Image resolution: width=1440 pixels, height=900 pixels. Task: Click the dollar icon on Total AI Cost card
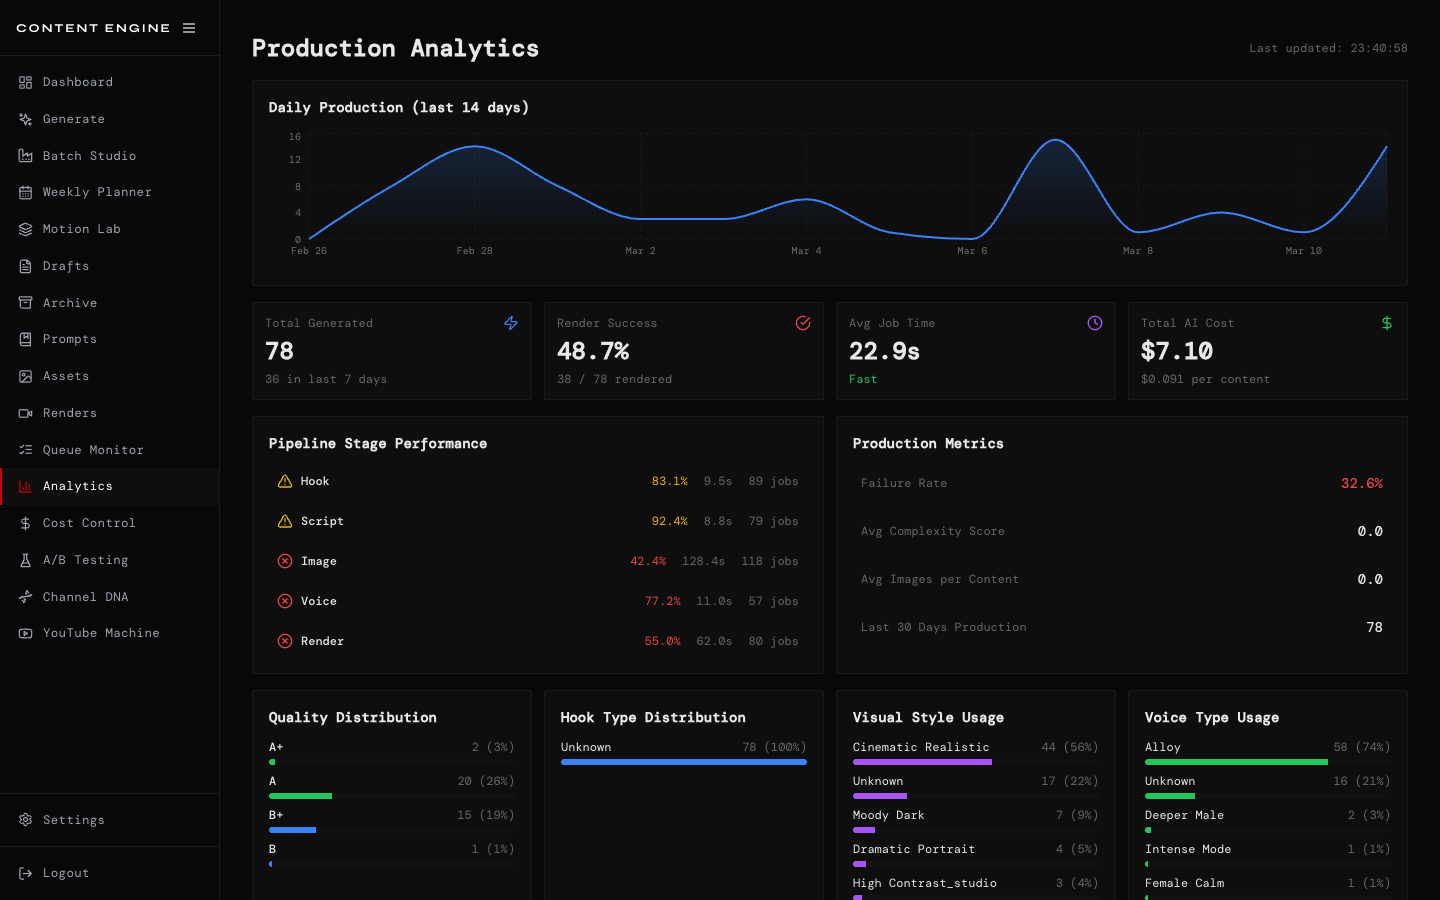[1387, 323]
